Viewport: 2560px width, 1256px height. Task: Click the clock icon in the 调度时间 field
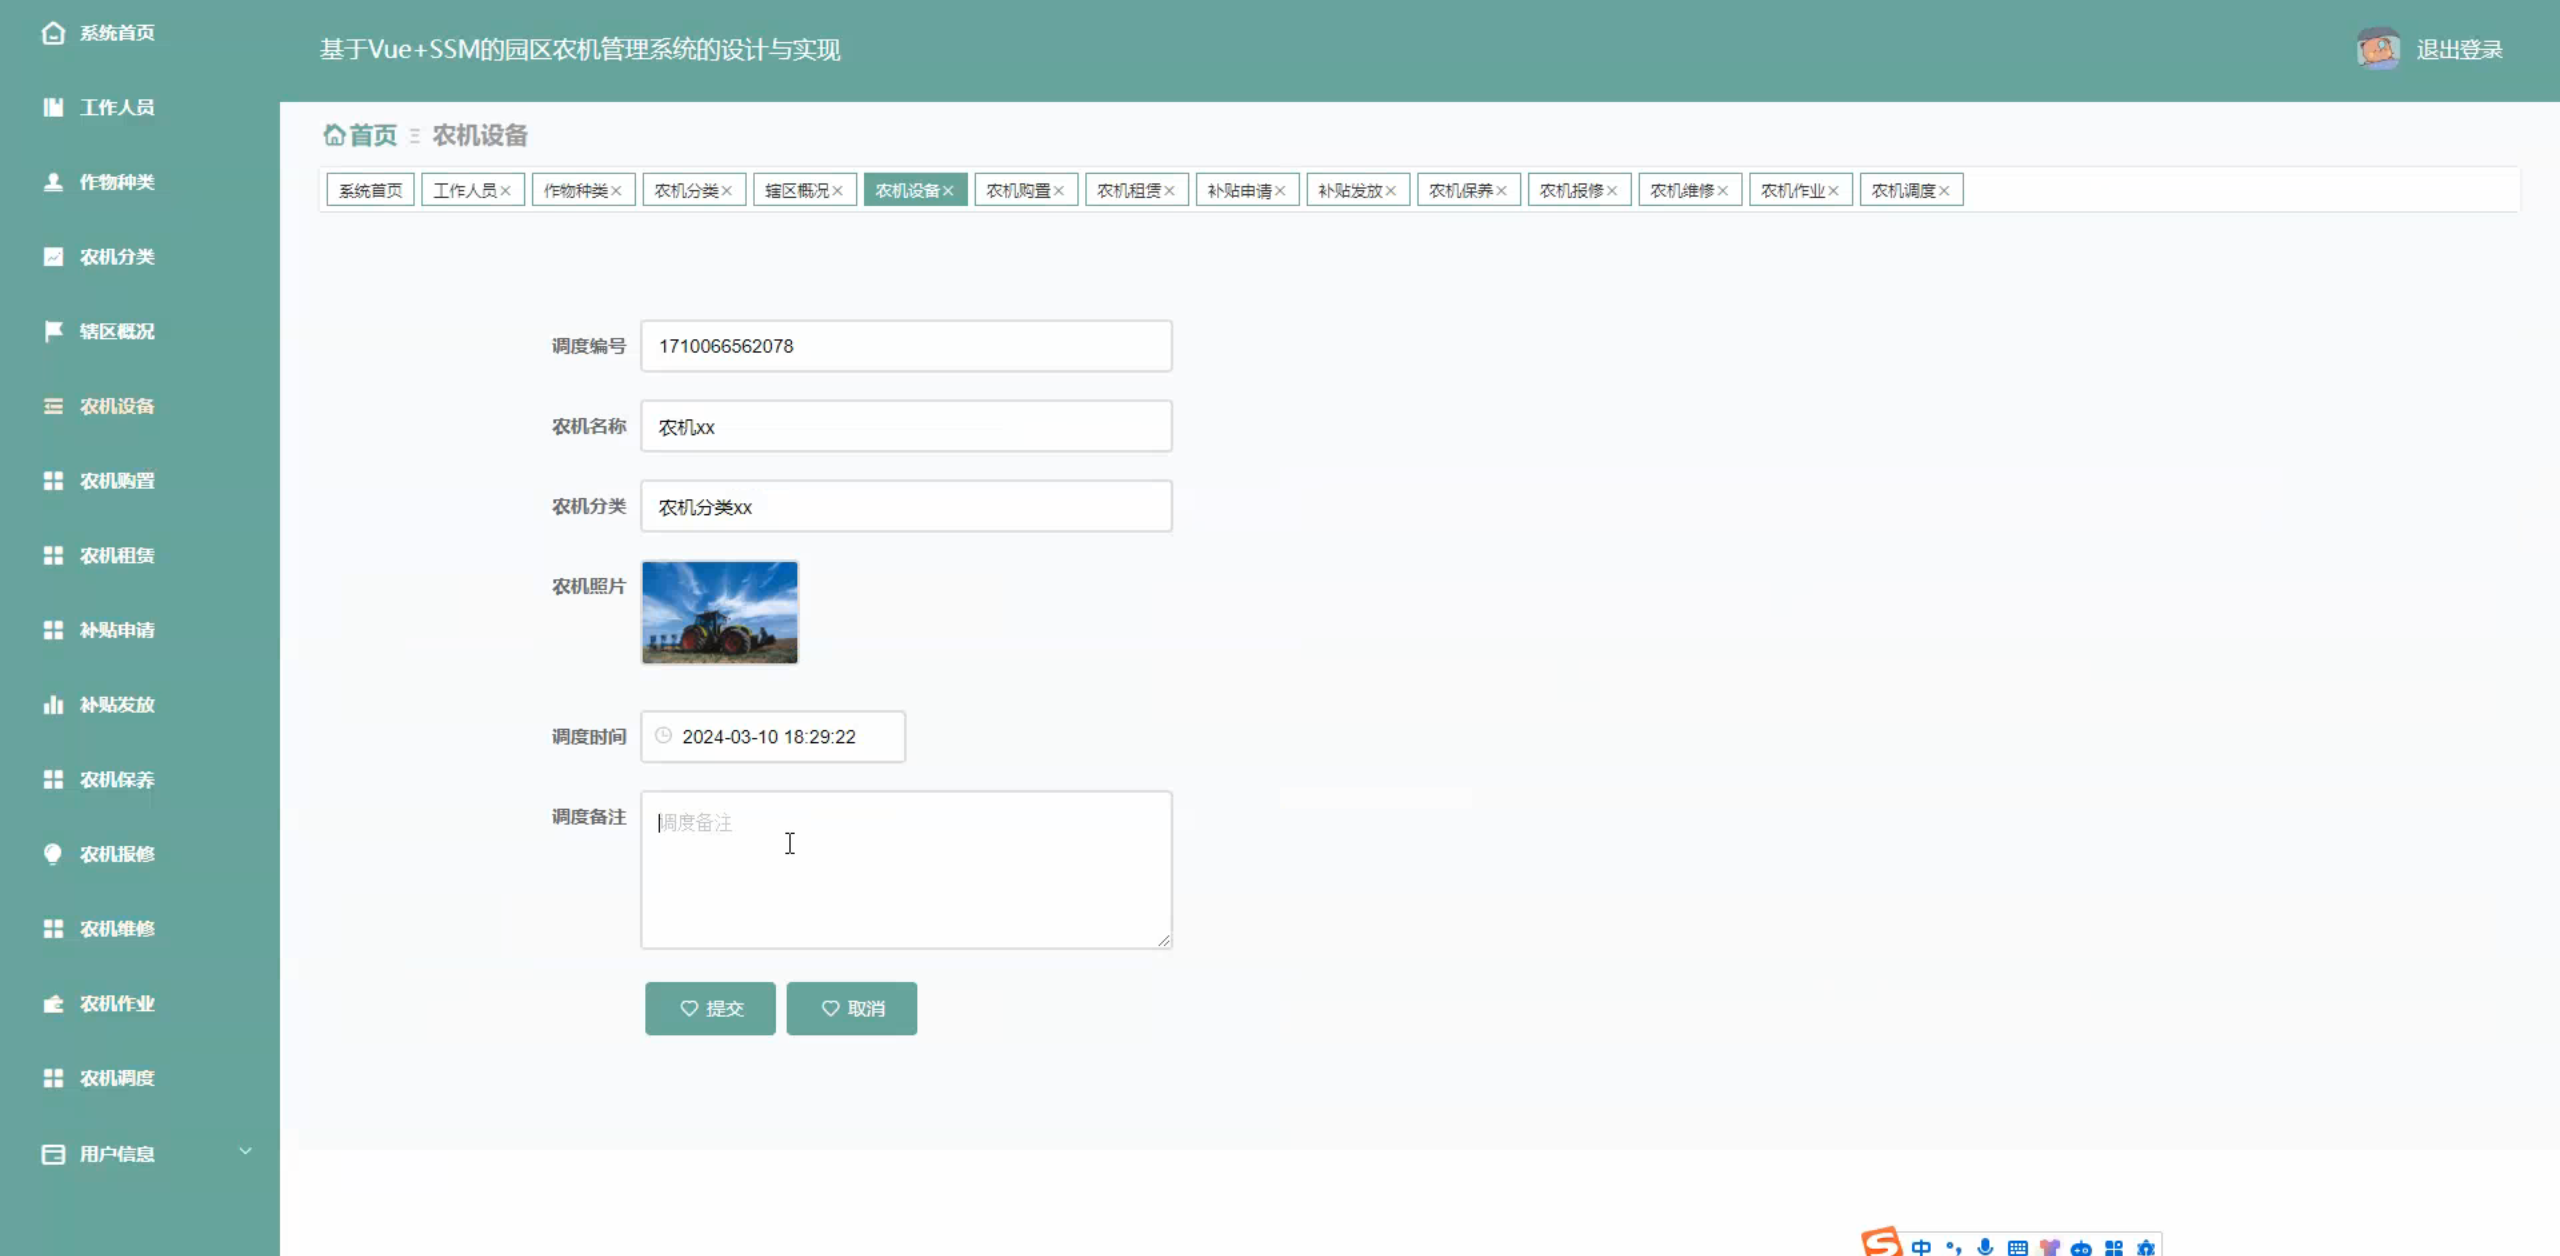click(x=663, y=736)
